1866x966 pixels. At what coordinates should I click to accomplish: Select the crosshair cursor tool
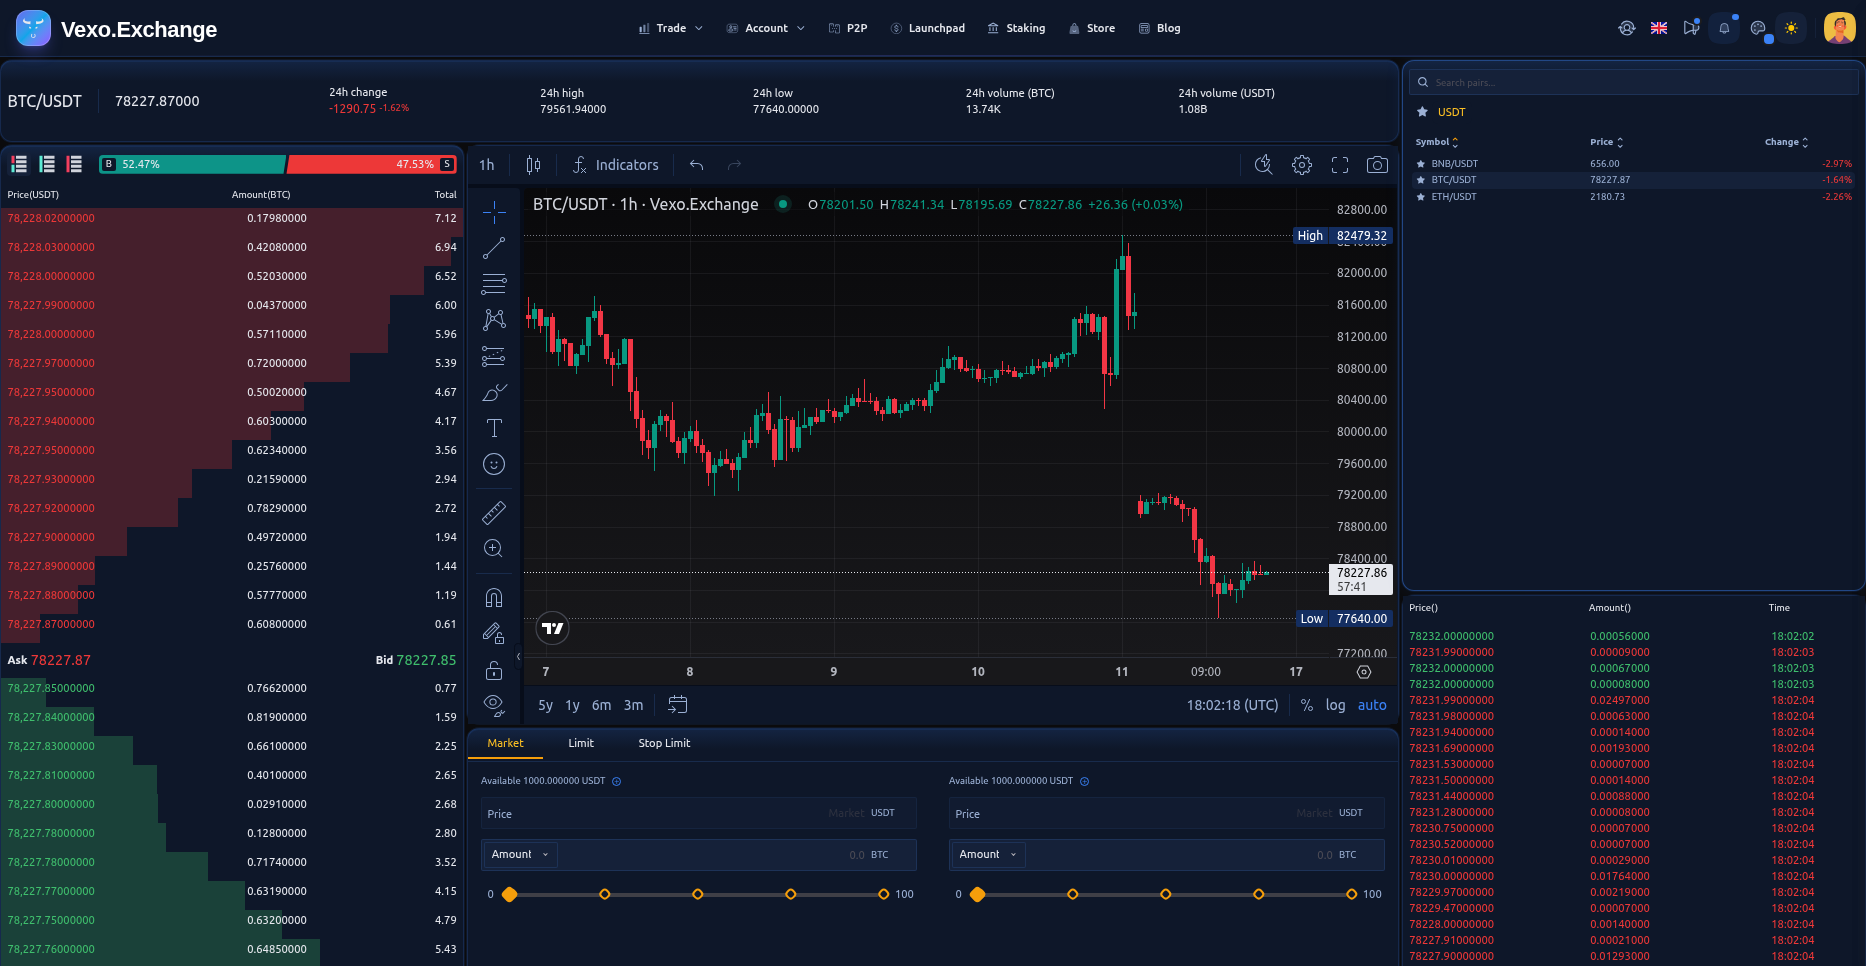[494, 212]
